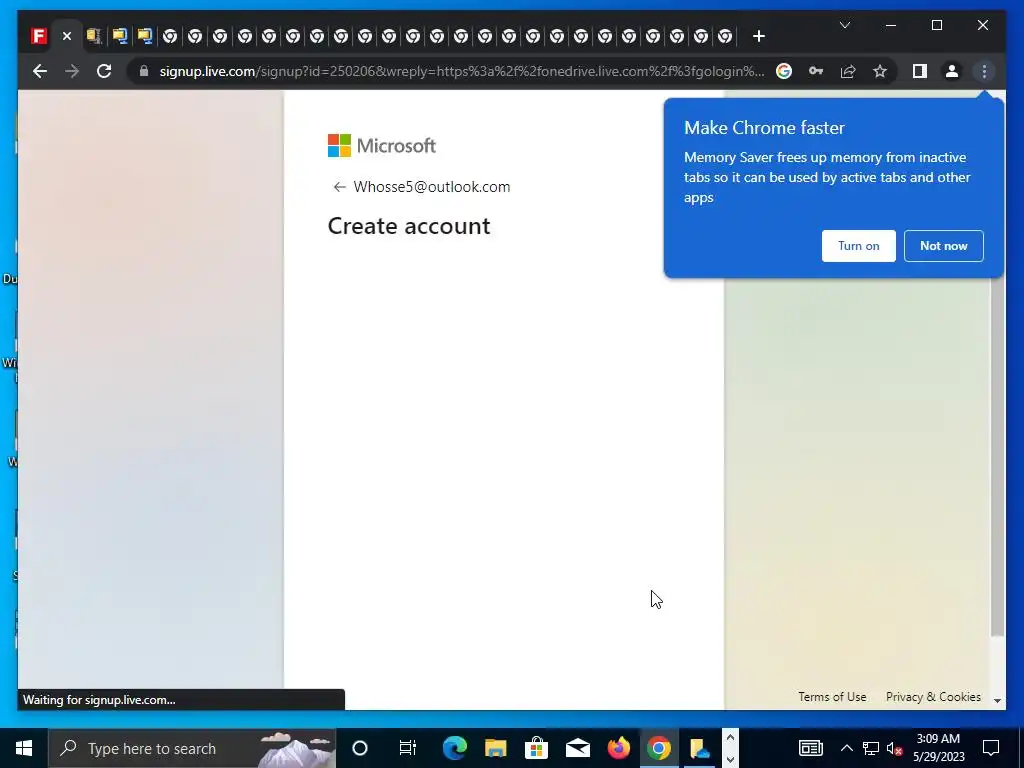Click the scrollbar down arrow at the bottom right
Image resolution: width=1024 pixels, height=768 pixels.
tap(997, 700)
